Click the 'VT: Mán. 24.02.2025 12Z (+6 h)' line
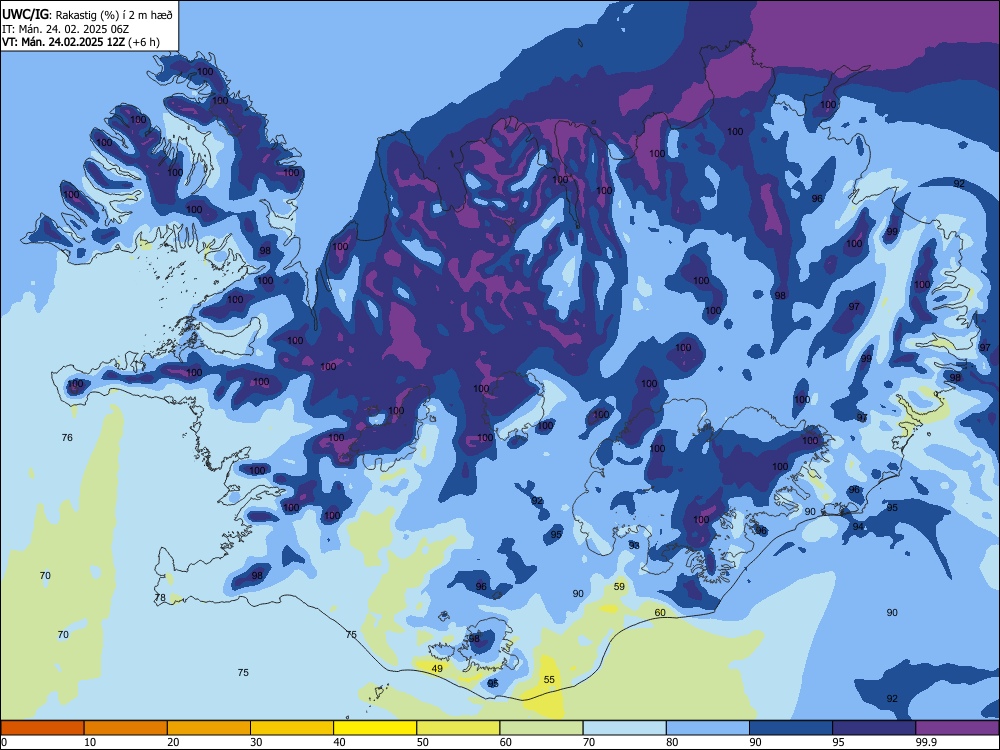1000x750 pixels. (x=80, y=42)
